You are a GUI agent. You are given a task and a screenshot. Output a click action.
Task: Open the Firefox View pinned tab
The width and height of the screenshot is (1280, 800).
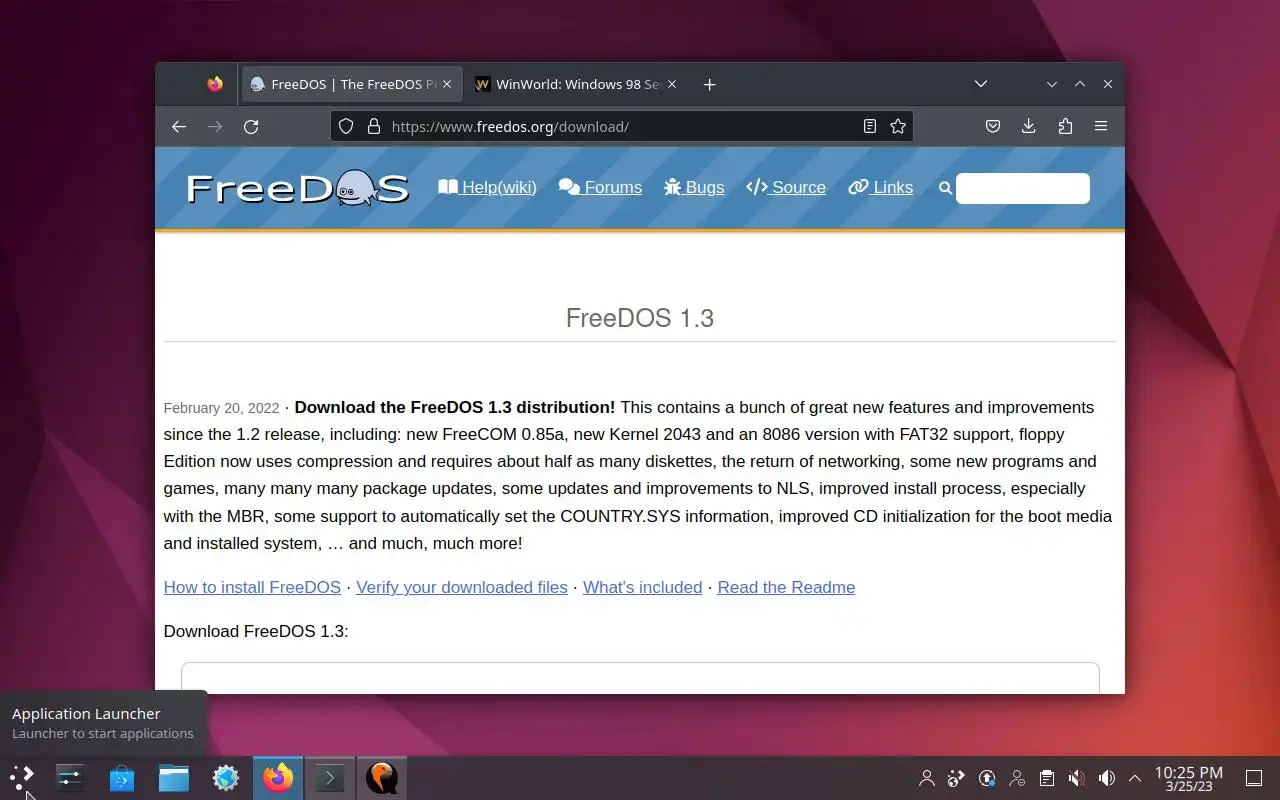215,85
